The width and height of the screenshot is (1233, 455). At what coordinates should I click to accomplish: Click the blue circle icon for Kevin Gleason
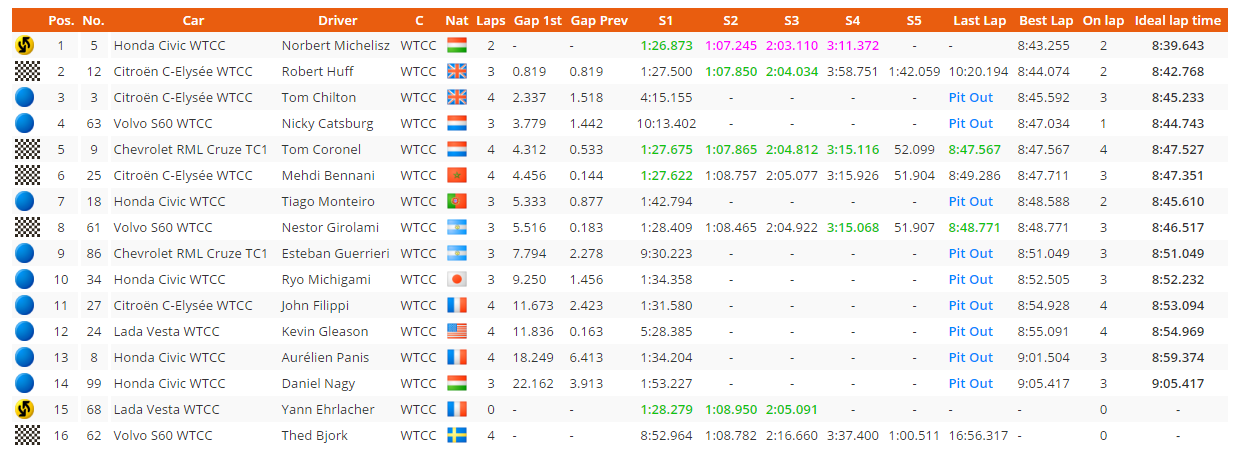coord(25,332)
